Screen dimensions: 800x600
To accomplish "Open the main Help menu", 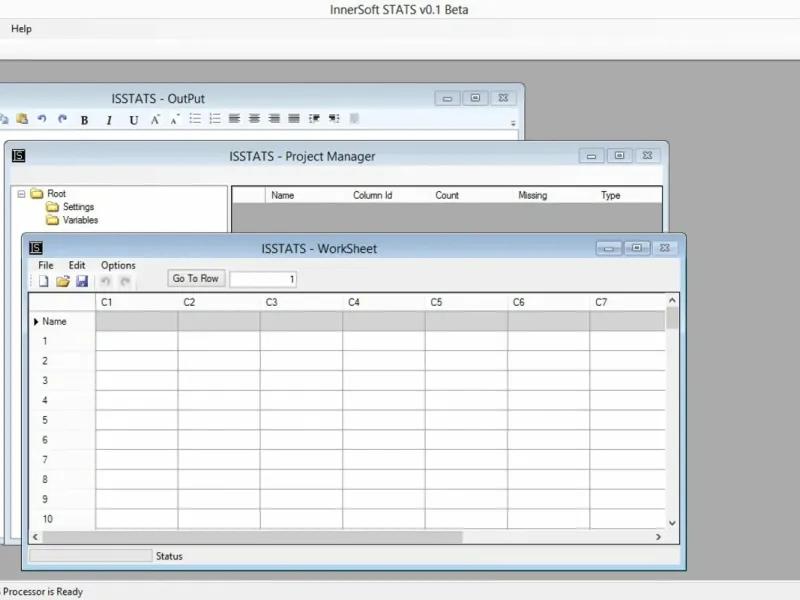I will (x=21, y=29).
